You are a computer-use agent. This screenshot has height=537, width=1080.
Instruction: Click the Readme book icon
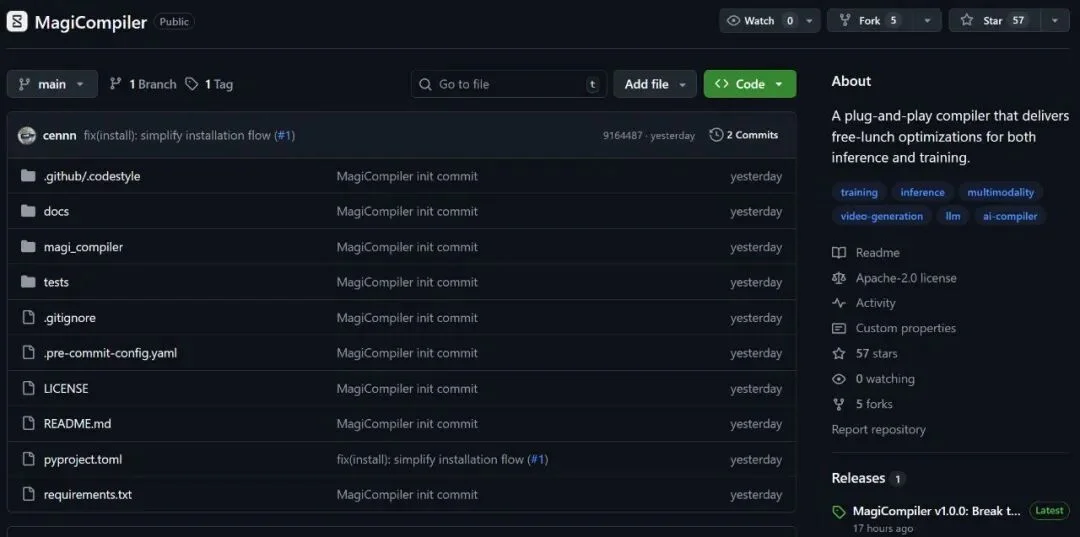[x=839, y=253]
